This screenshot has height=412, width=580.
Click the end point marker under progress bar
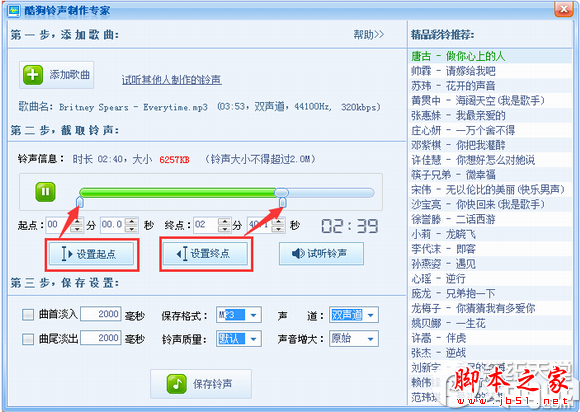click(x=283, y=202)
